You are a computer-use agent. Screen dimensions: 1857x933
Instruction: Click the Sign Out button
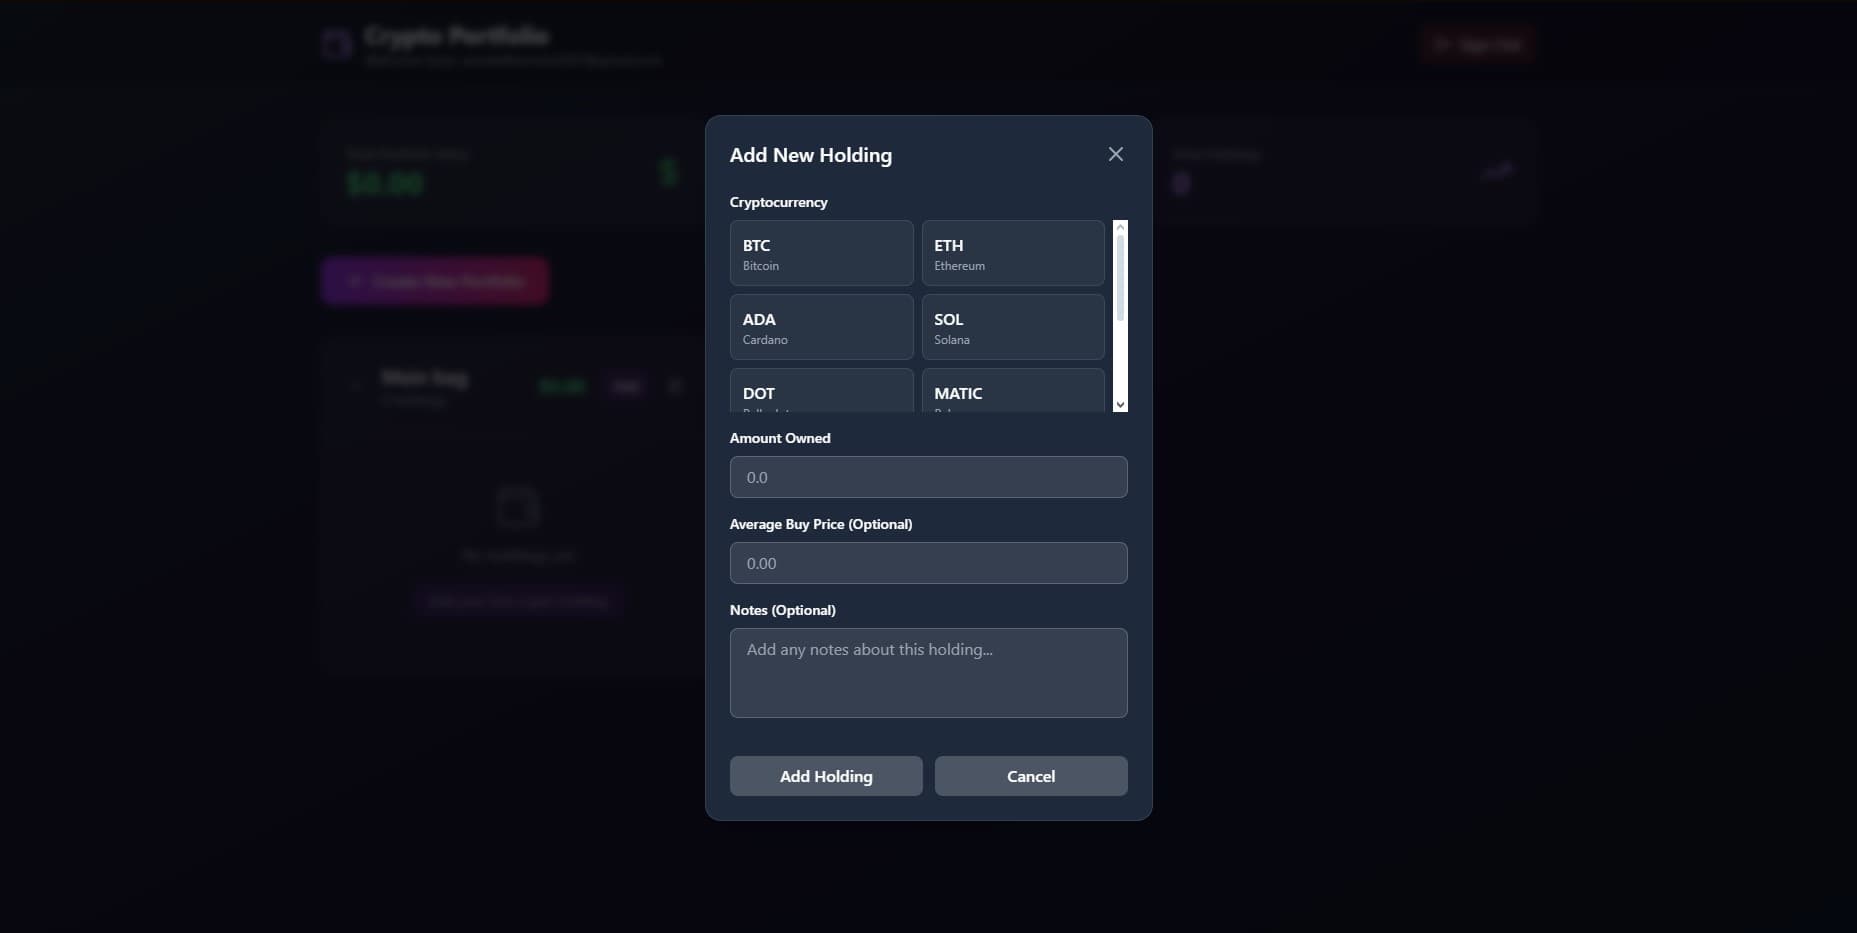(1478, 44)
